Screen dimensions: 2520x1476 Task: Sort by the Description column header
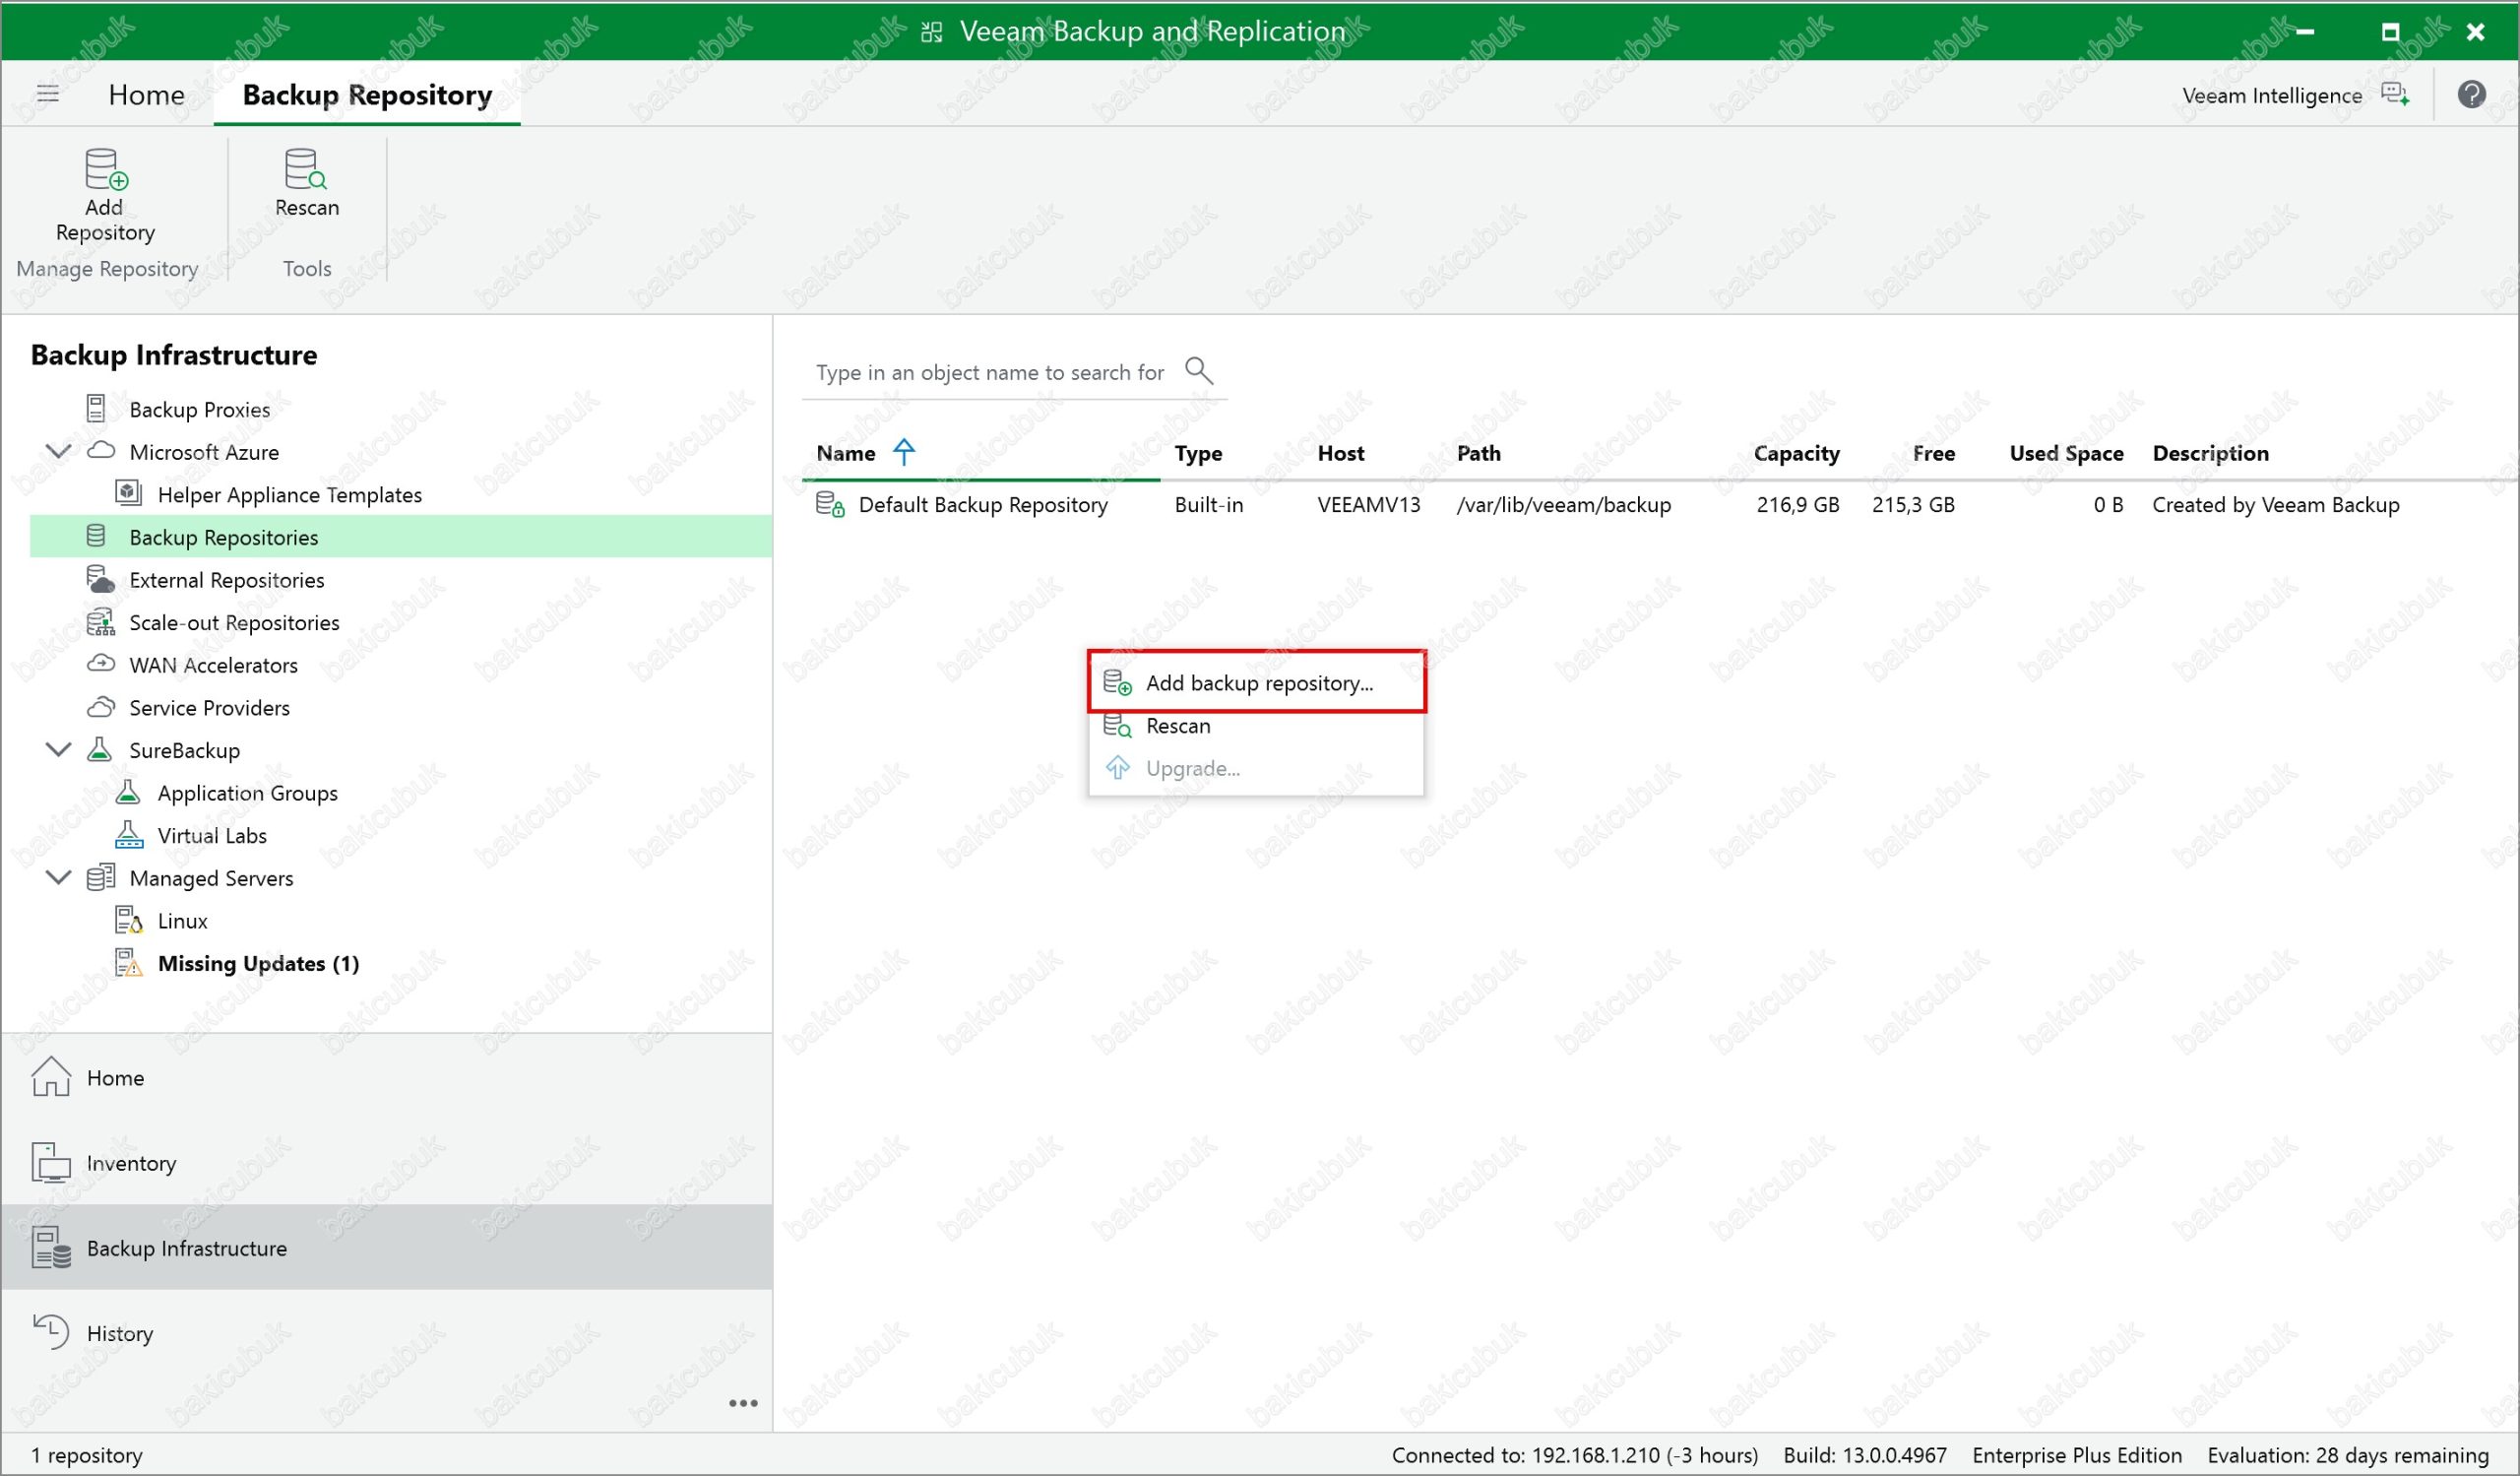[2210, 453]
